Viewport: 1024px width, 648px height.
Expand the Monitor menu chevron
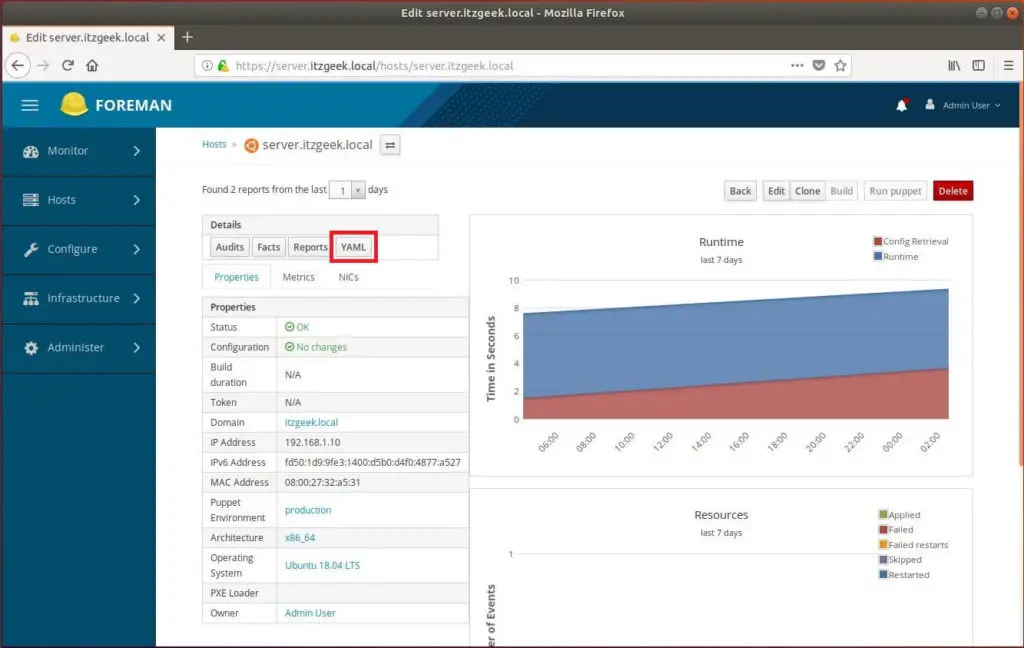(136, 151)
